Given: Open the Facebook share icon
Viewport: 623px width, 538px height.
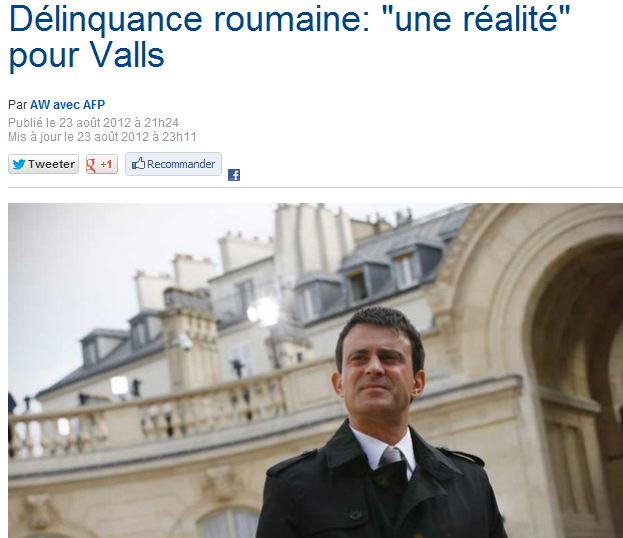Looking at the screenshot, I should pos(234,175).
